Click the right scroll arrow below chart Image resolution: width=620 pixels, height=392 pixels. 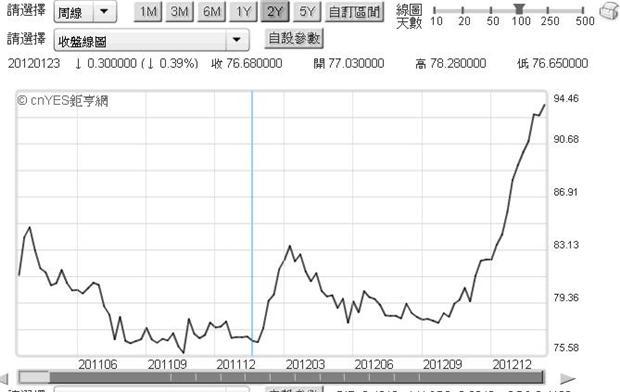(x=568, y=379)
